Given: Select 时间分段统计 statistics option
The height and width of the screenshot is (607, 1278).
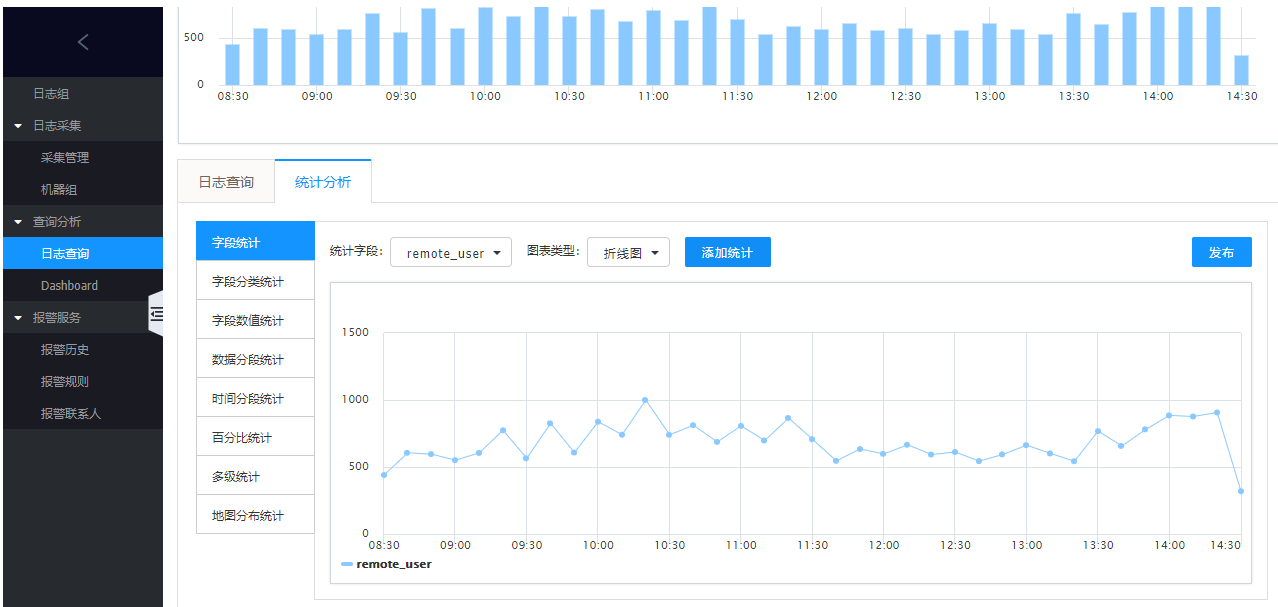Looking at the screenshot, I should coord(248,399).
